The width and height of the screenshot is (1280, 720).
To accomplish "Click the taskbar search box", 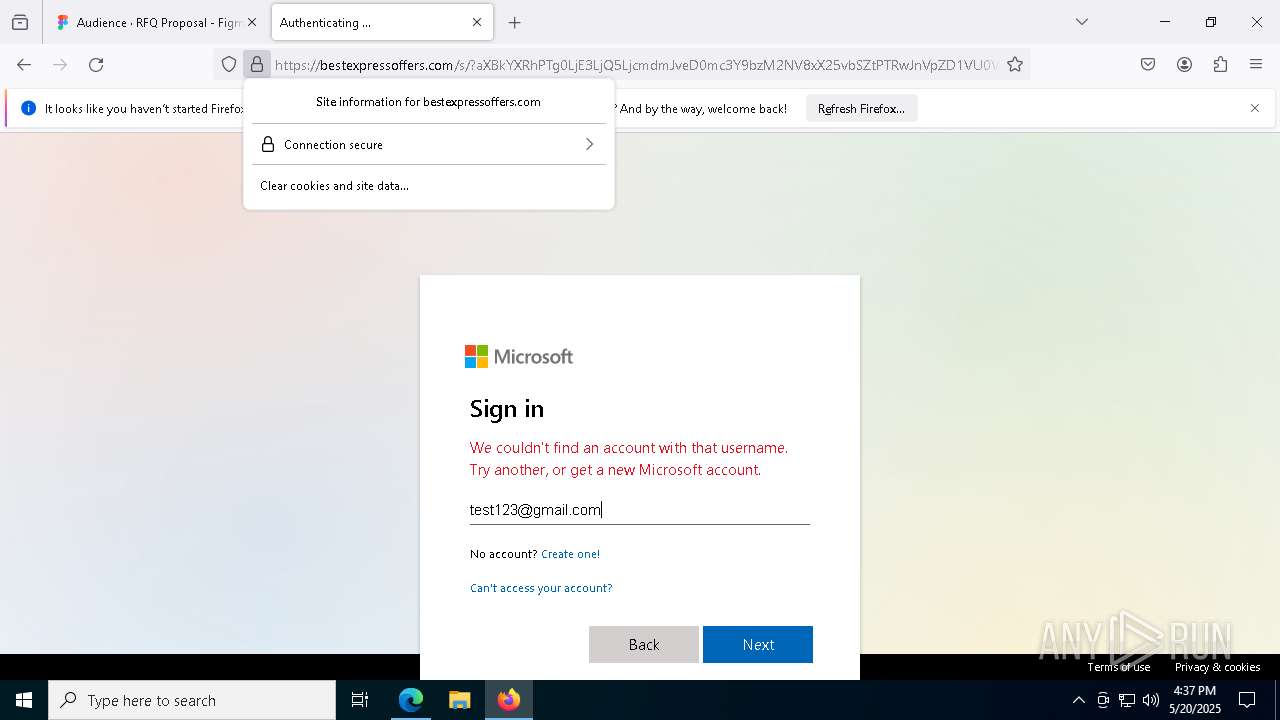I will tap(192, 701).
